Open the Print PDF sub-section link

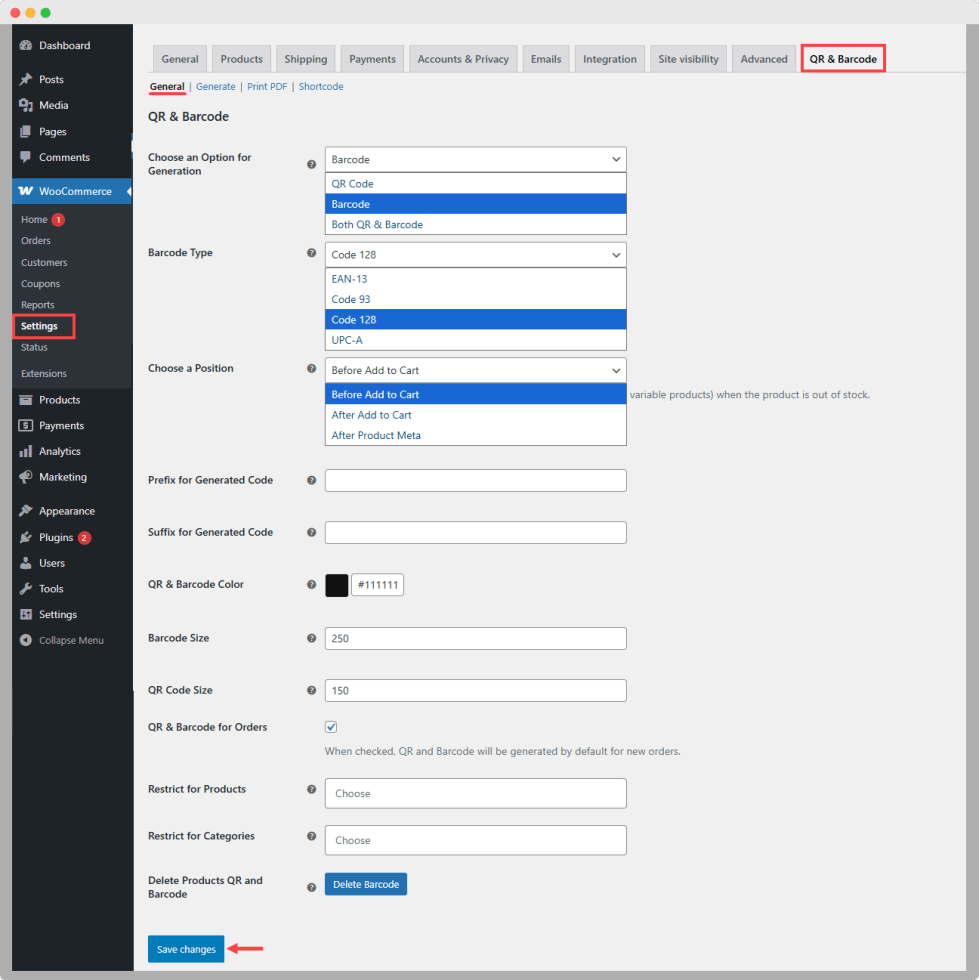pyautogui.click(x=267, y=86)
